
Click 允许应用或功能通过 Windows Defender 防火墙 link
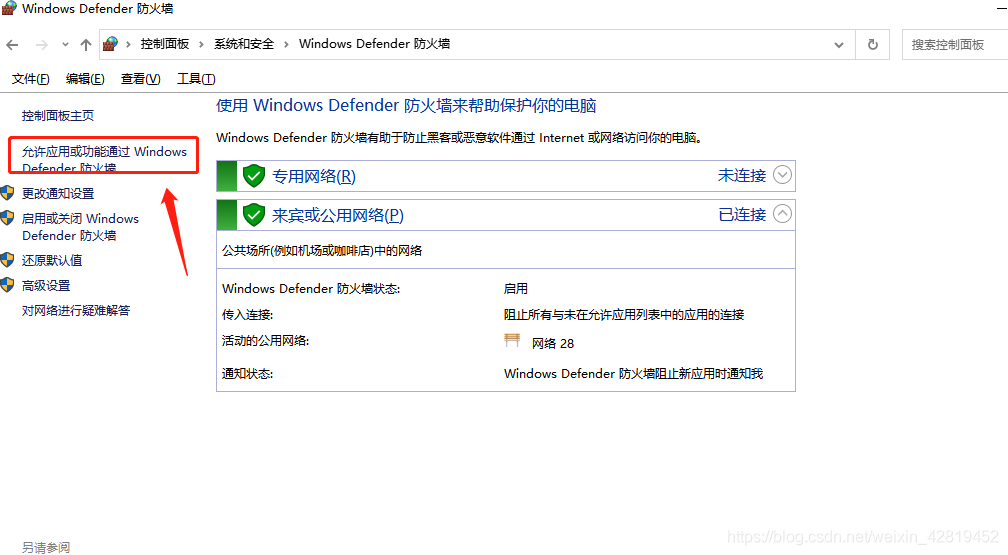coord(104,159)
